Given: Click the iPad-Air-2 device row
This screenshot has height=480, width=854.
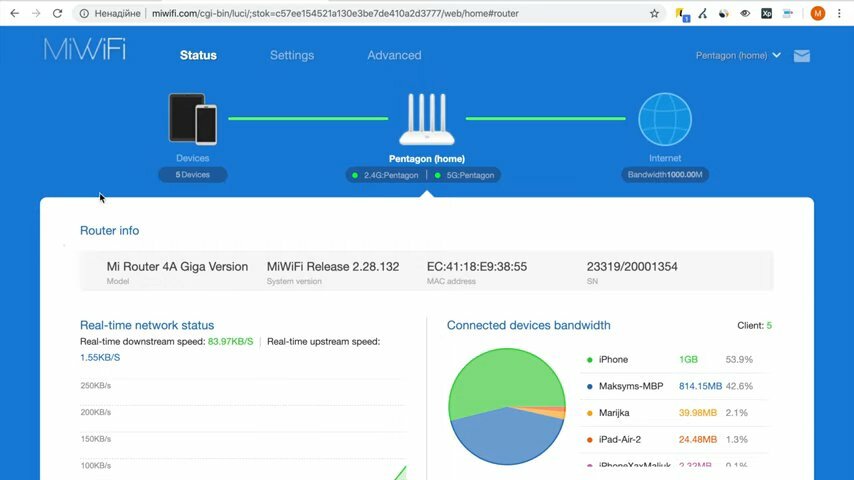Looking at the screenshot, I should (x=675, y=440).
